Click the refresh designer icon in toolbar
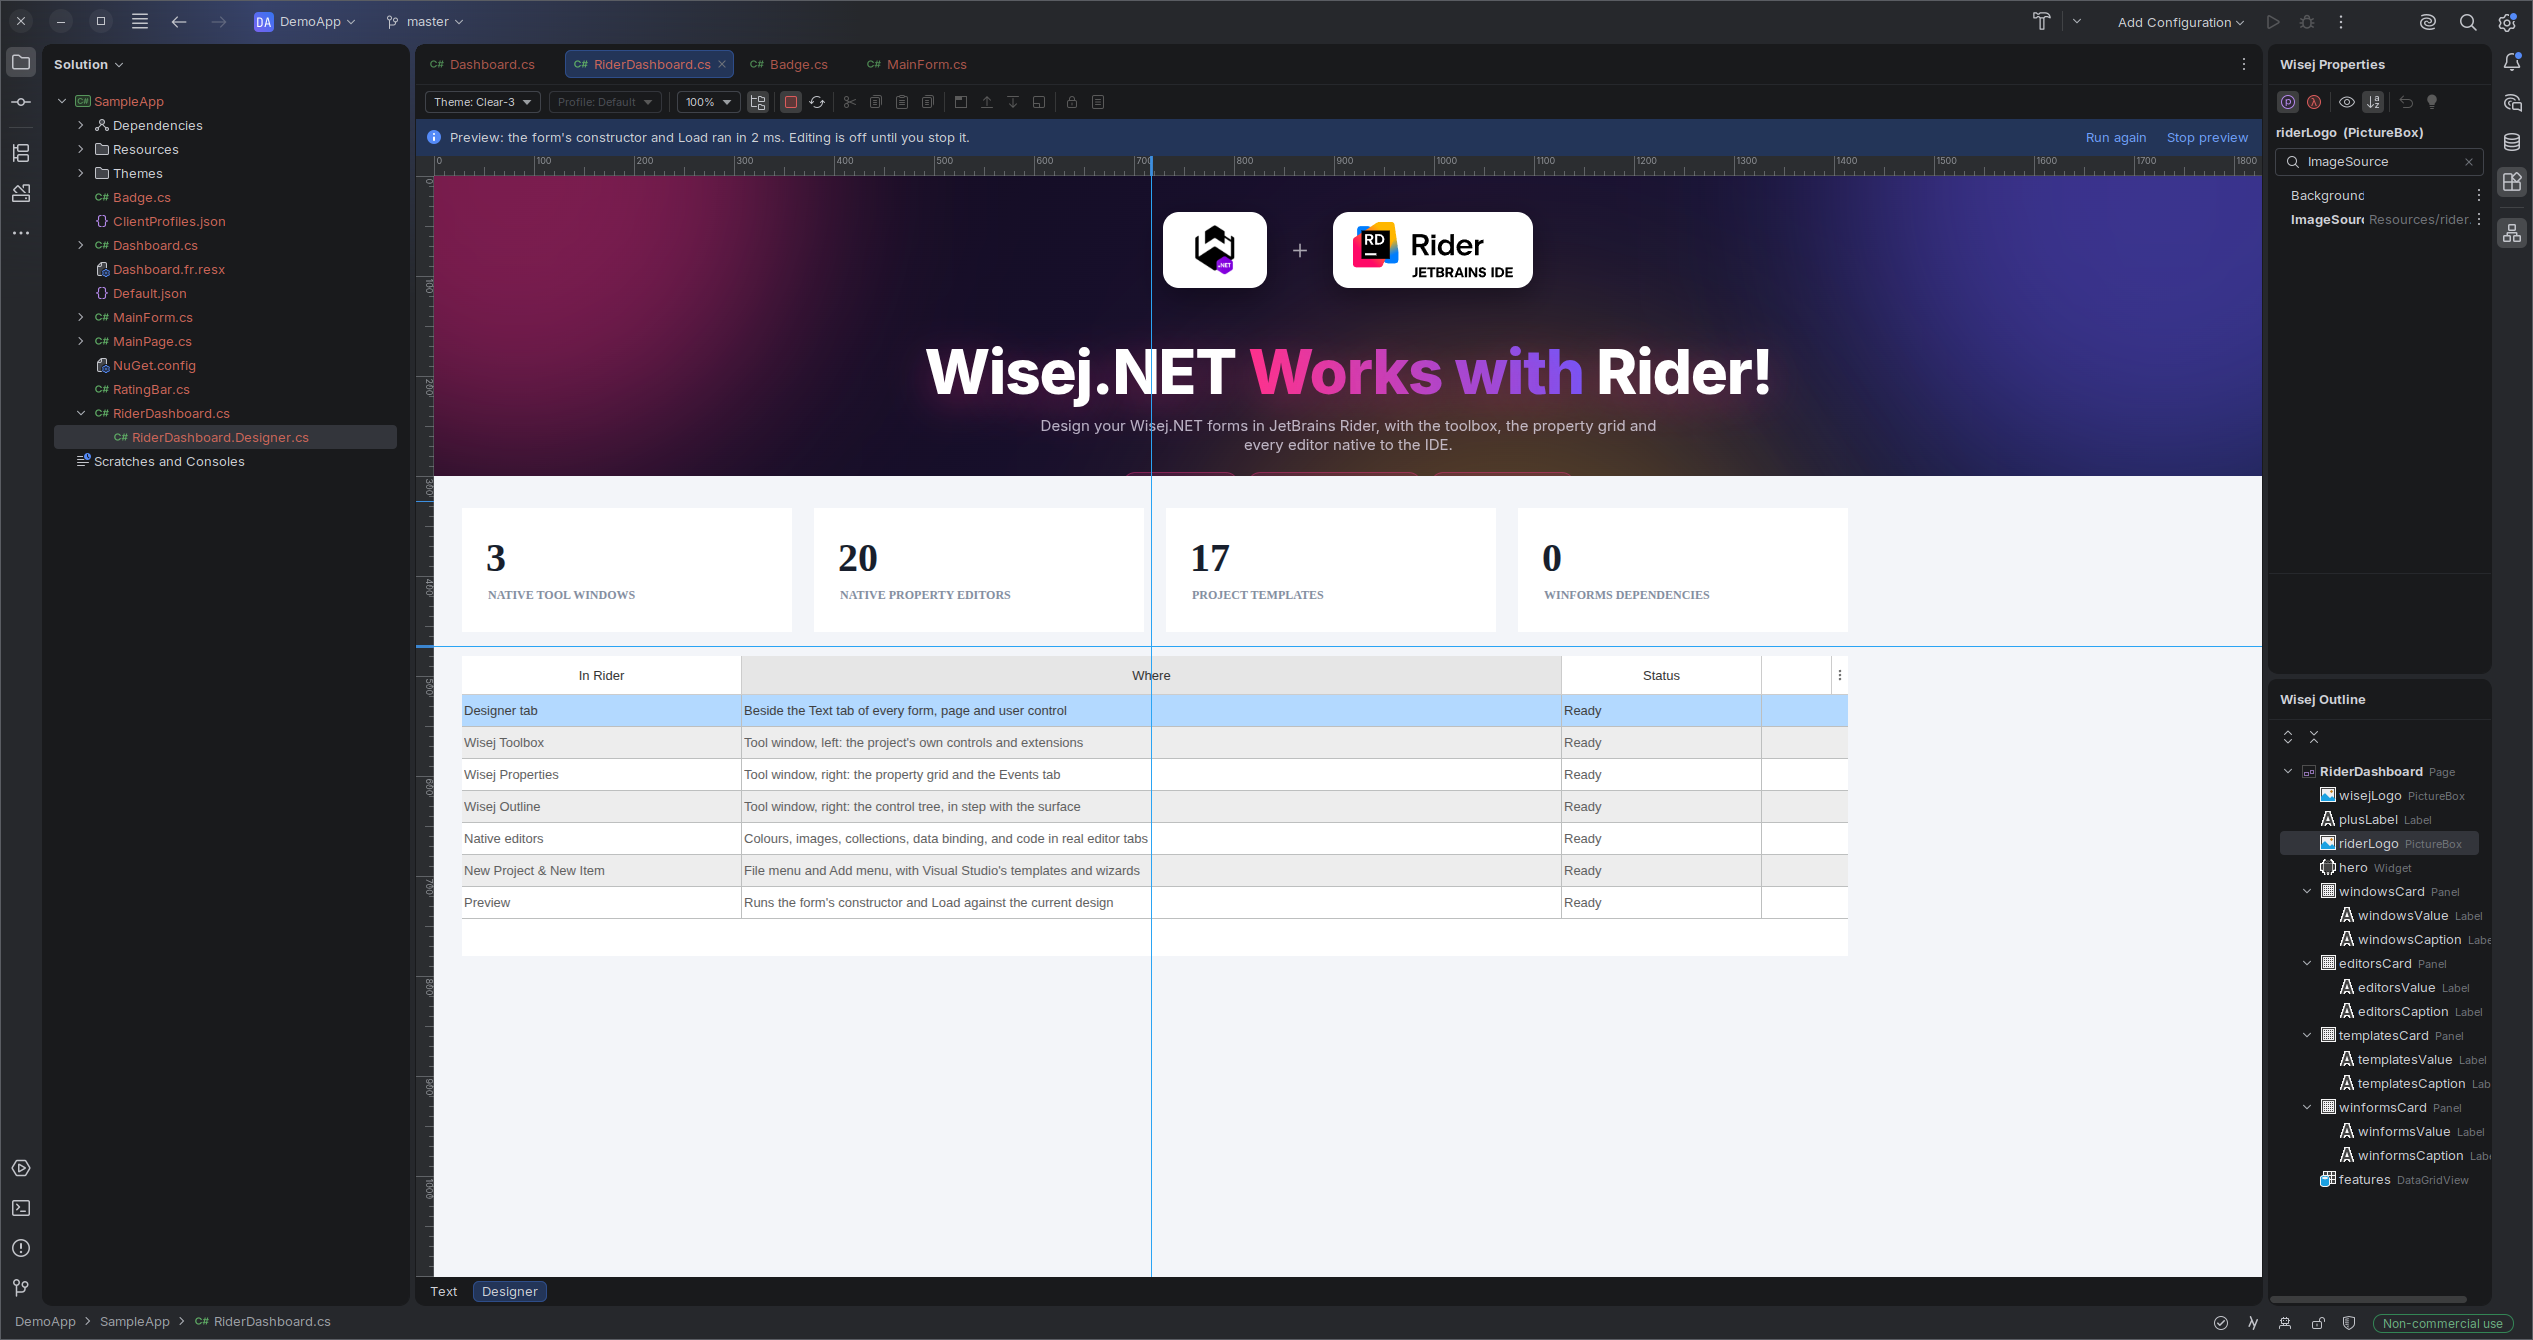The image size is (2533, 1340). pyautogui.click(x=817, y=102)
